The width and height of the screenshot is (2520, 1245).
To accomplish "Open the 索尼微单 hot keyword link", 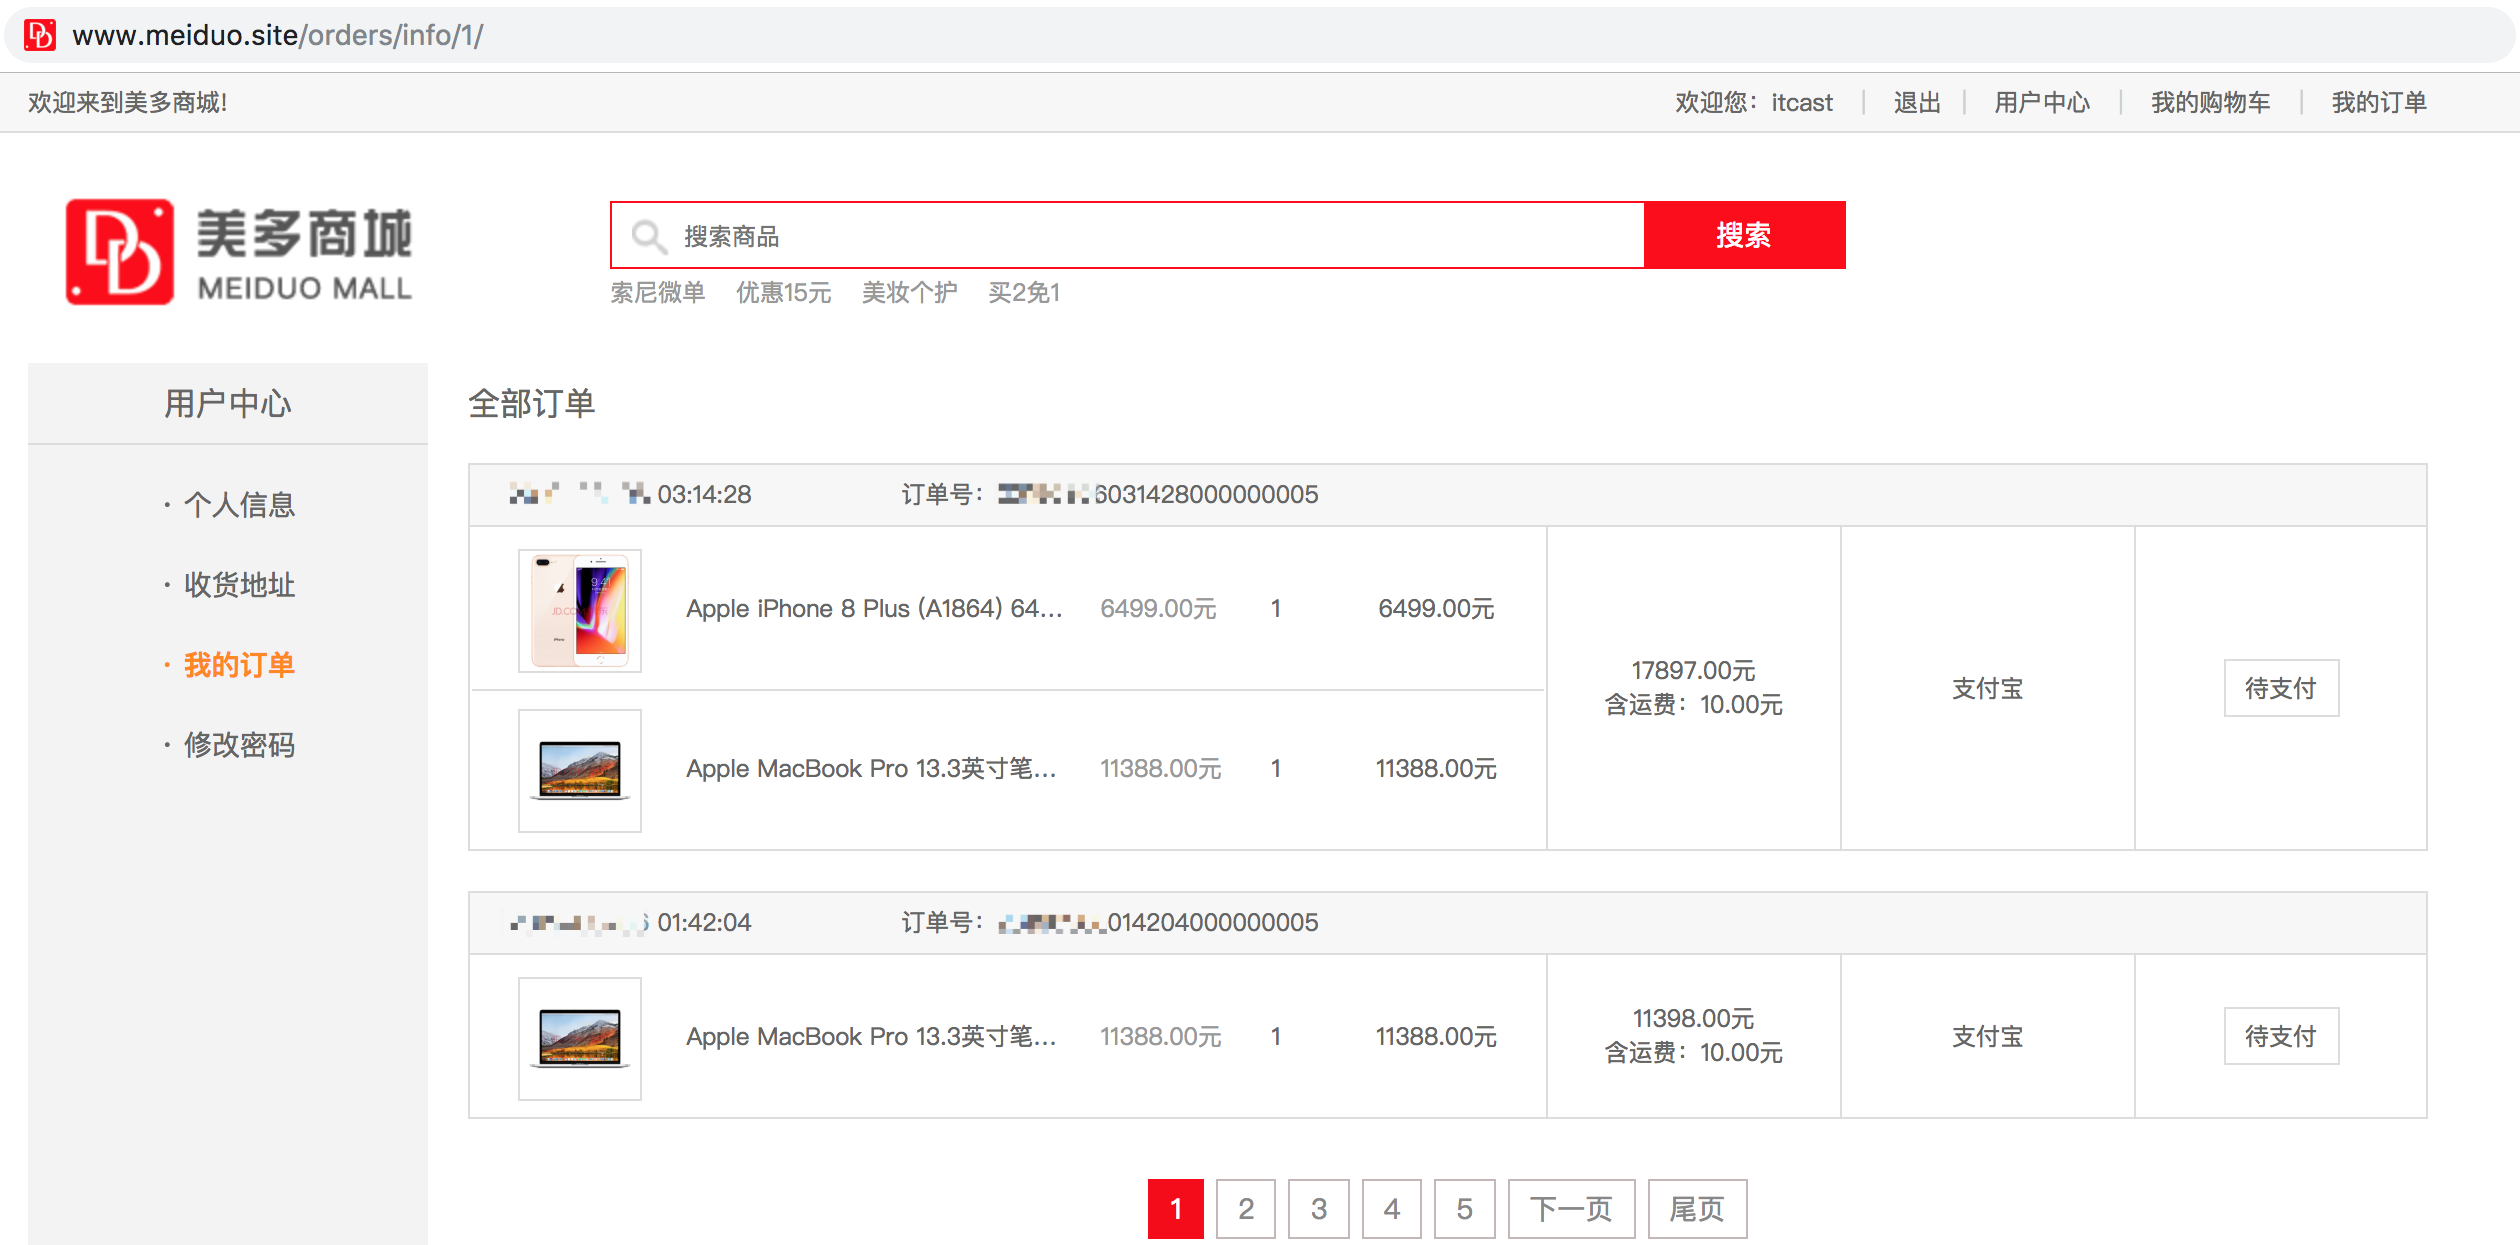I will pos(658,292).
